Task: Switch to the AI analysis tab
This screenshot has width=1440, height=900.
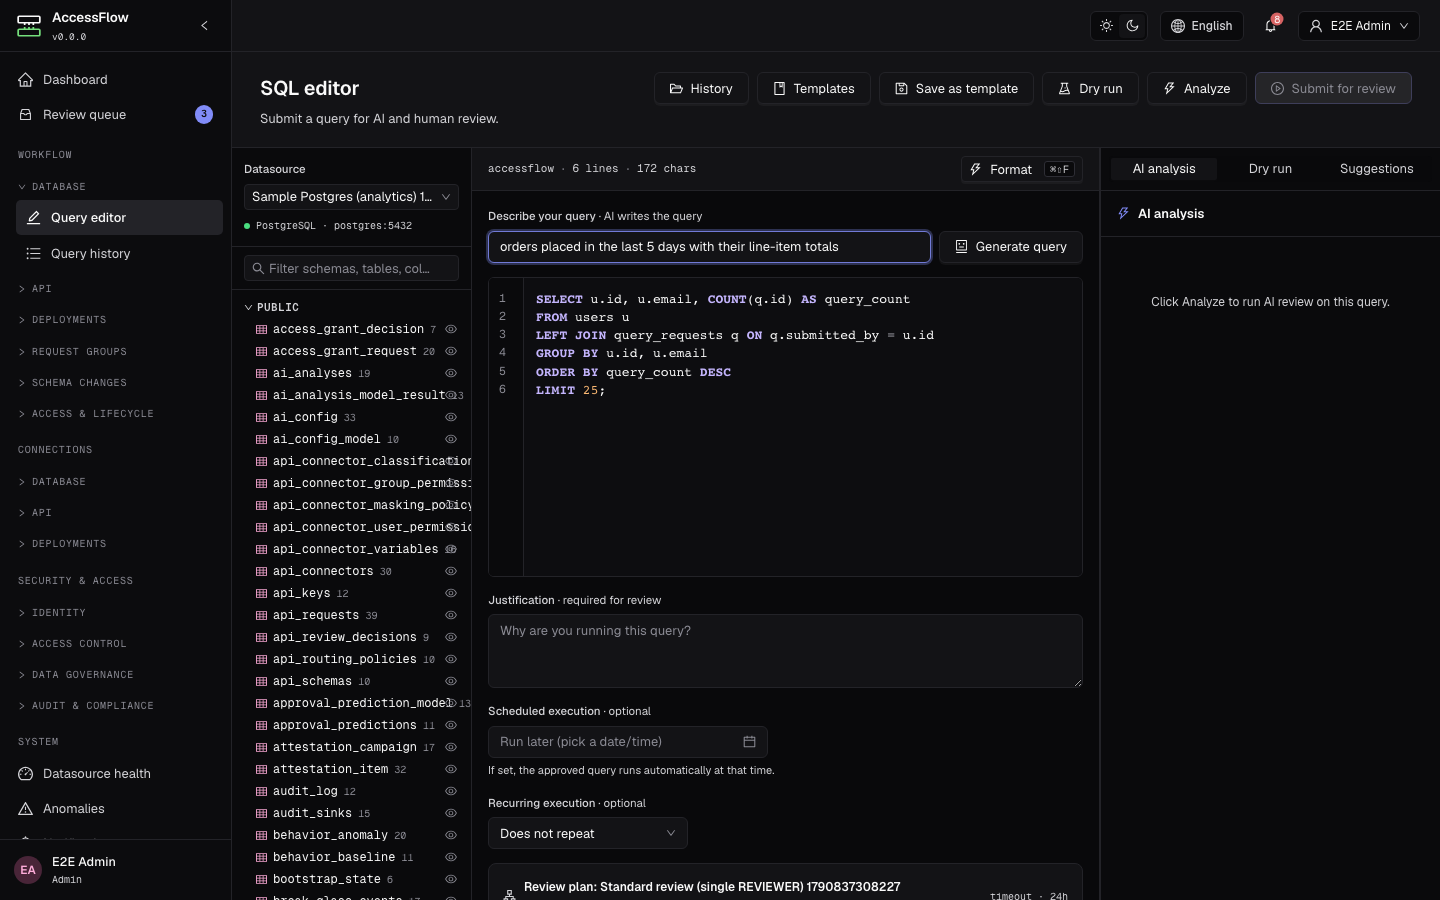Action: [x=1164, y=169]
